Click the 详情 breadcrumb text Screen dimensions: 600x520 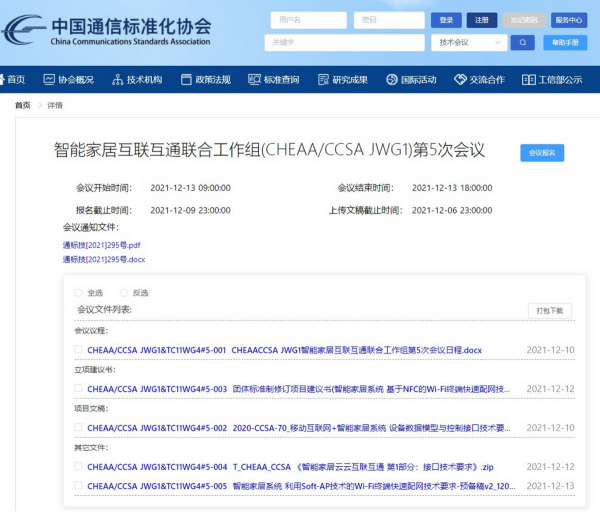[x=55, y=105]
